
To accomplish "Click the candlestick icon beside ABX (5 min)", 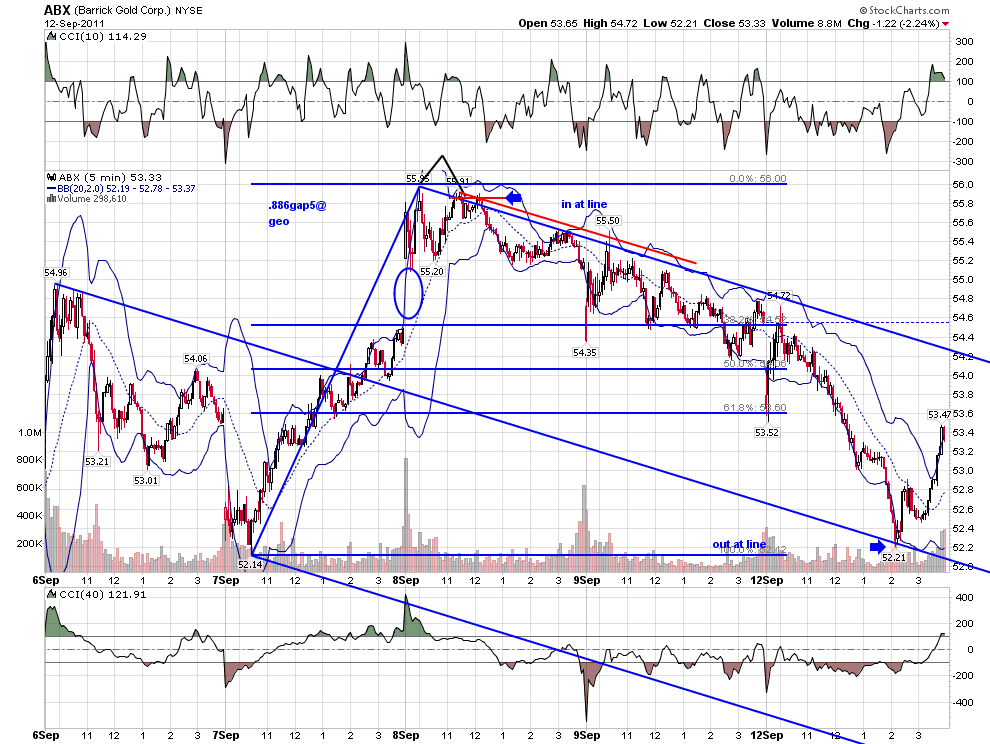I will 51,178.
